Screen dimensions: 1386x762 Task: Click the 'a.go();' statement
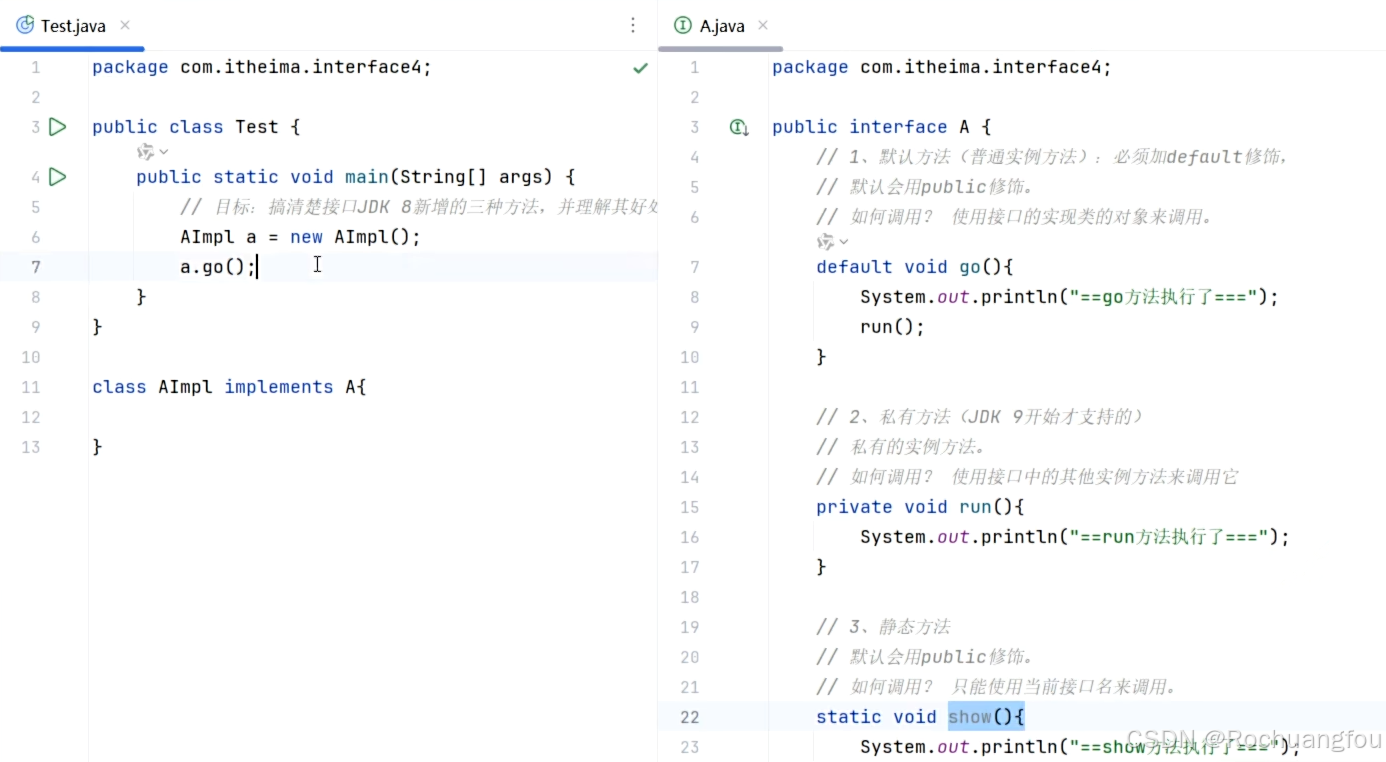point(218,267)
